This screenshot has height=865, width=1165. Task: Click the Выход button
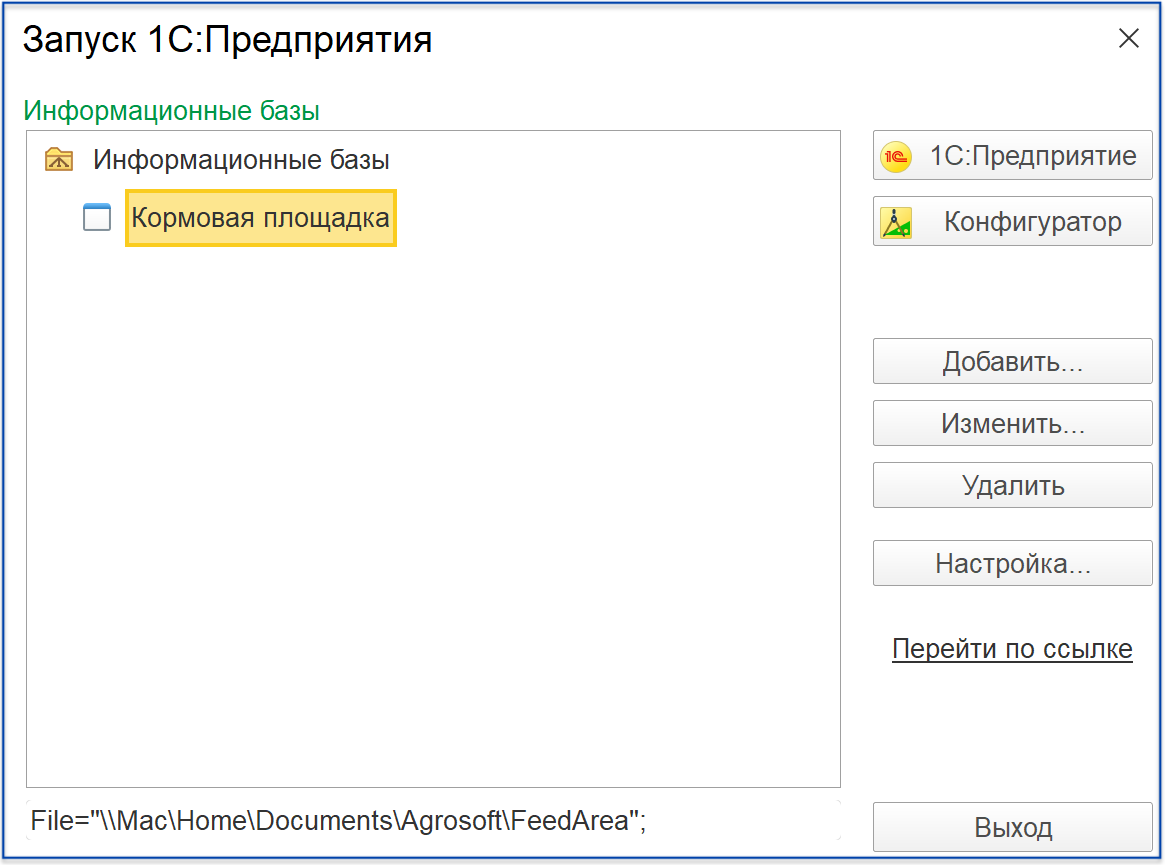pos(1013,827)
